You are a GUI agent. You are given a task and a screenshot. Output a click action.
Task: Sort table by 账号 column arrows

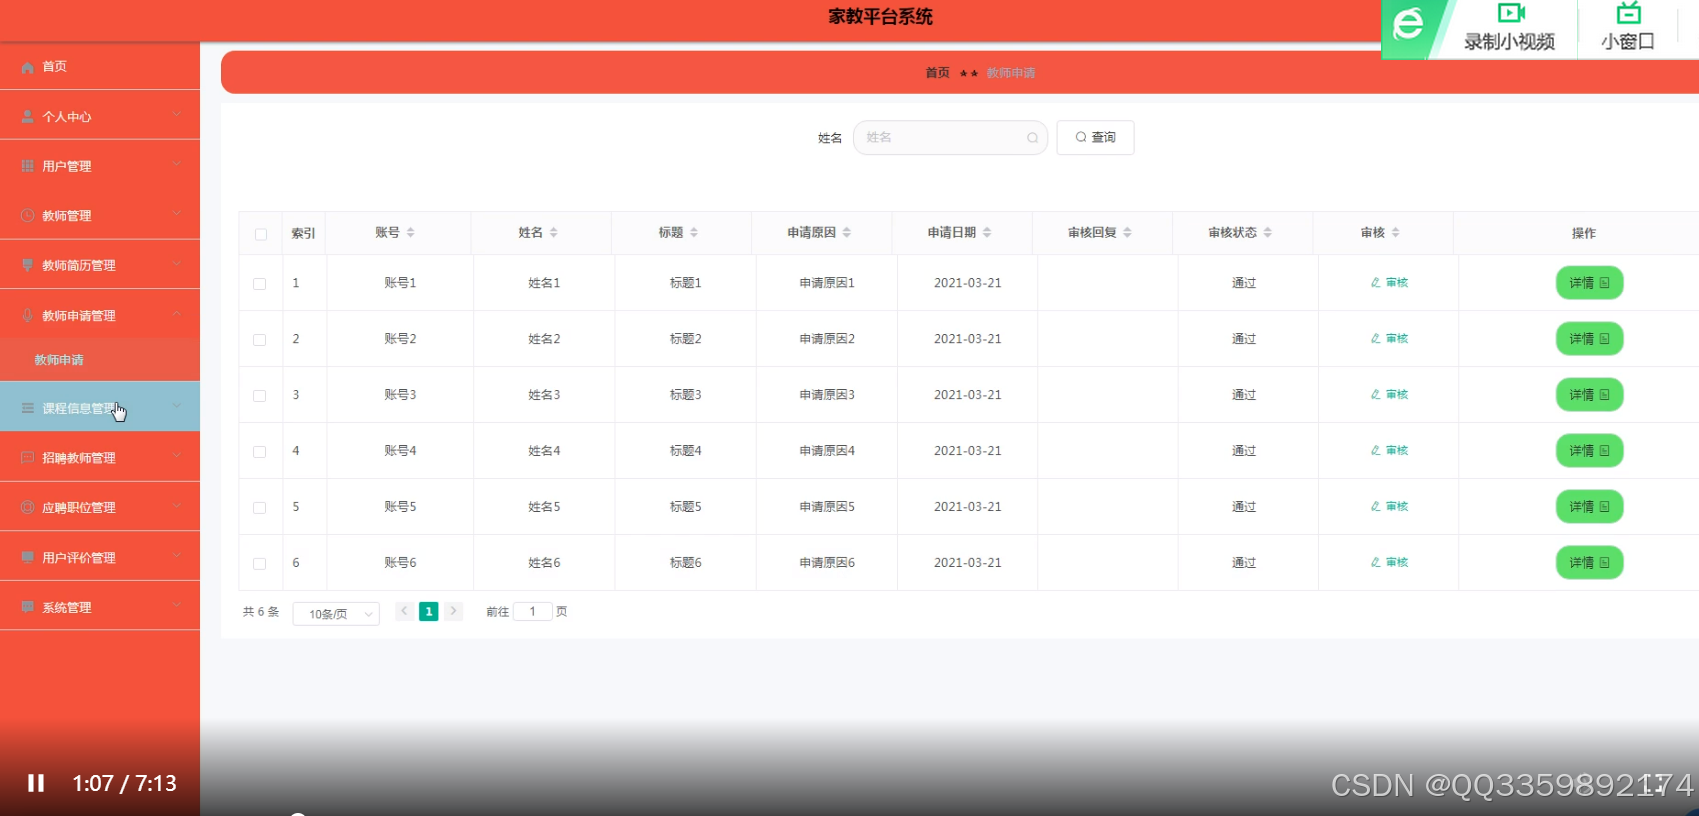tap(410, 233)
